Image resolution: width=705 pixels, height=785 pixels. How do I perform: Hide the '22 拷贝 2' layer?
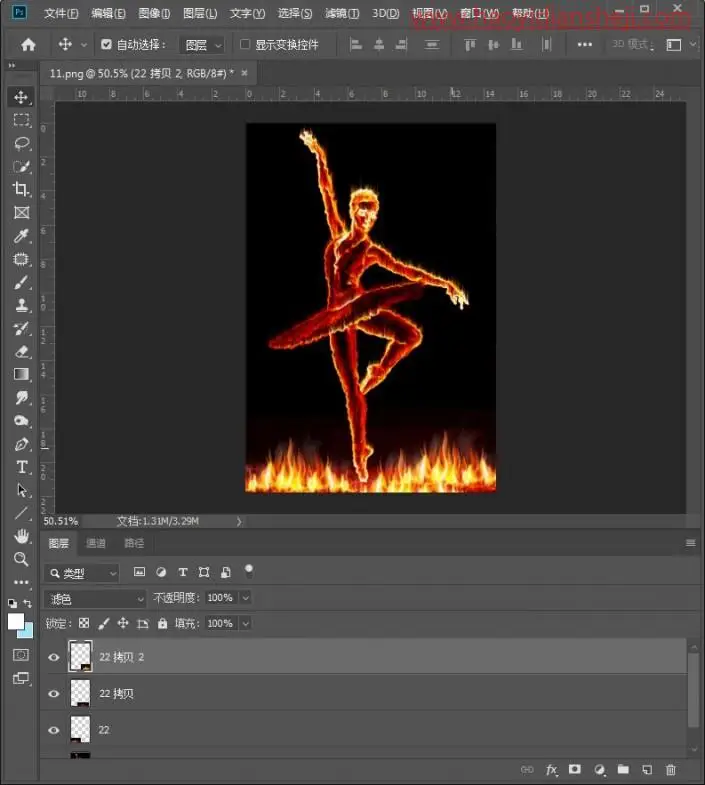tap(54, 657)
